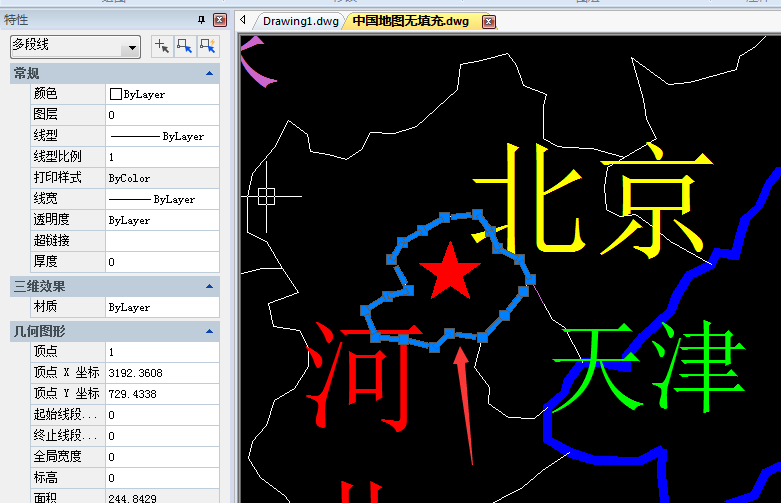
Task: Click the empty 超链接 value field
Action: click(x=162, y=241)
